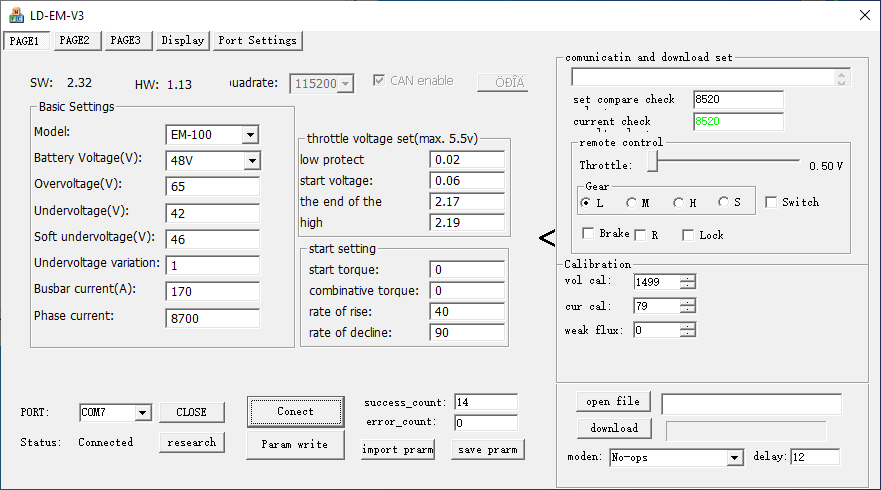Increase weak flux with spinner up arrow

point(687,325)
